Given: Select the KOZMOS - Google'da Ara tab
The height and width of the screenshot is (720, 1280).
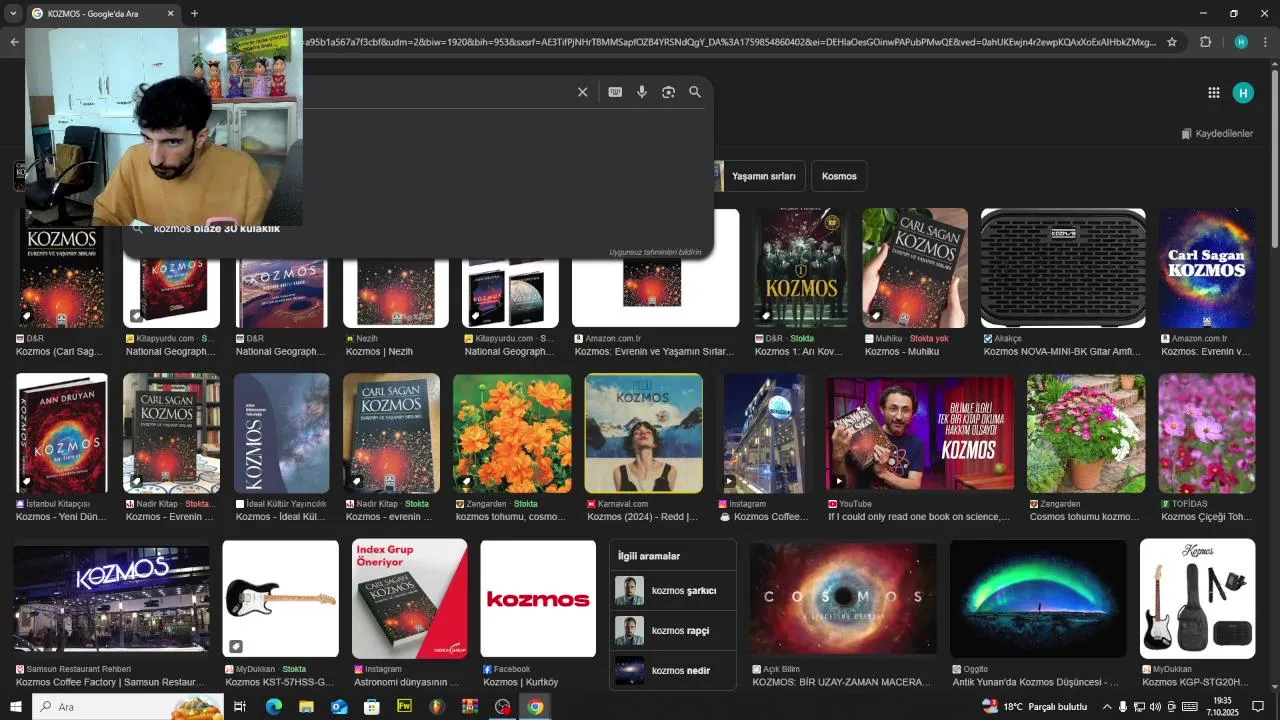Looking at the screenshot, I should (x=102, y=14).
